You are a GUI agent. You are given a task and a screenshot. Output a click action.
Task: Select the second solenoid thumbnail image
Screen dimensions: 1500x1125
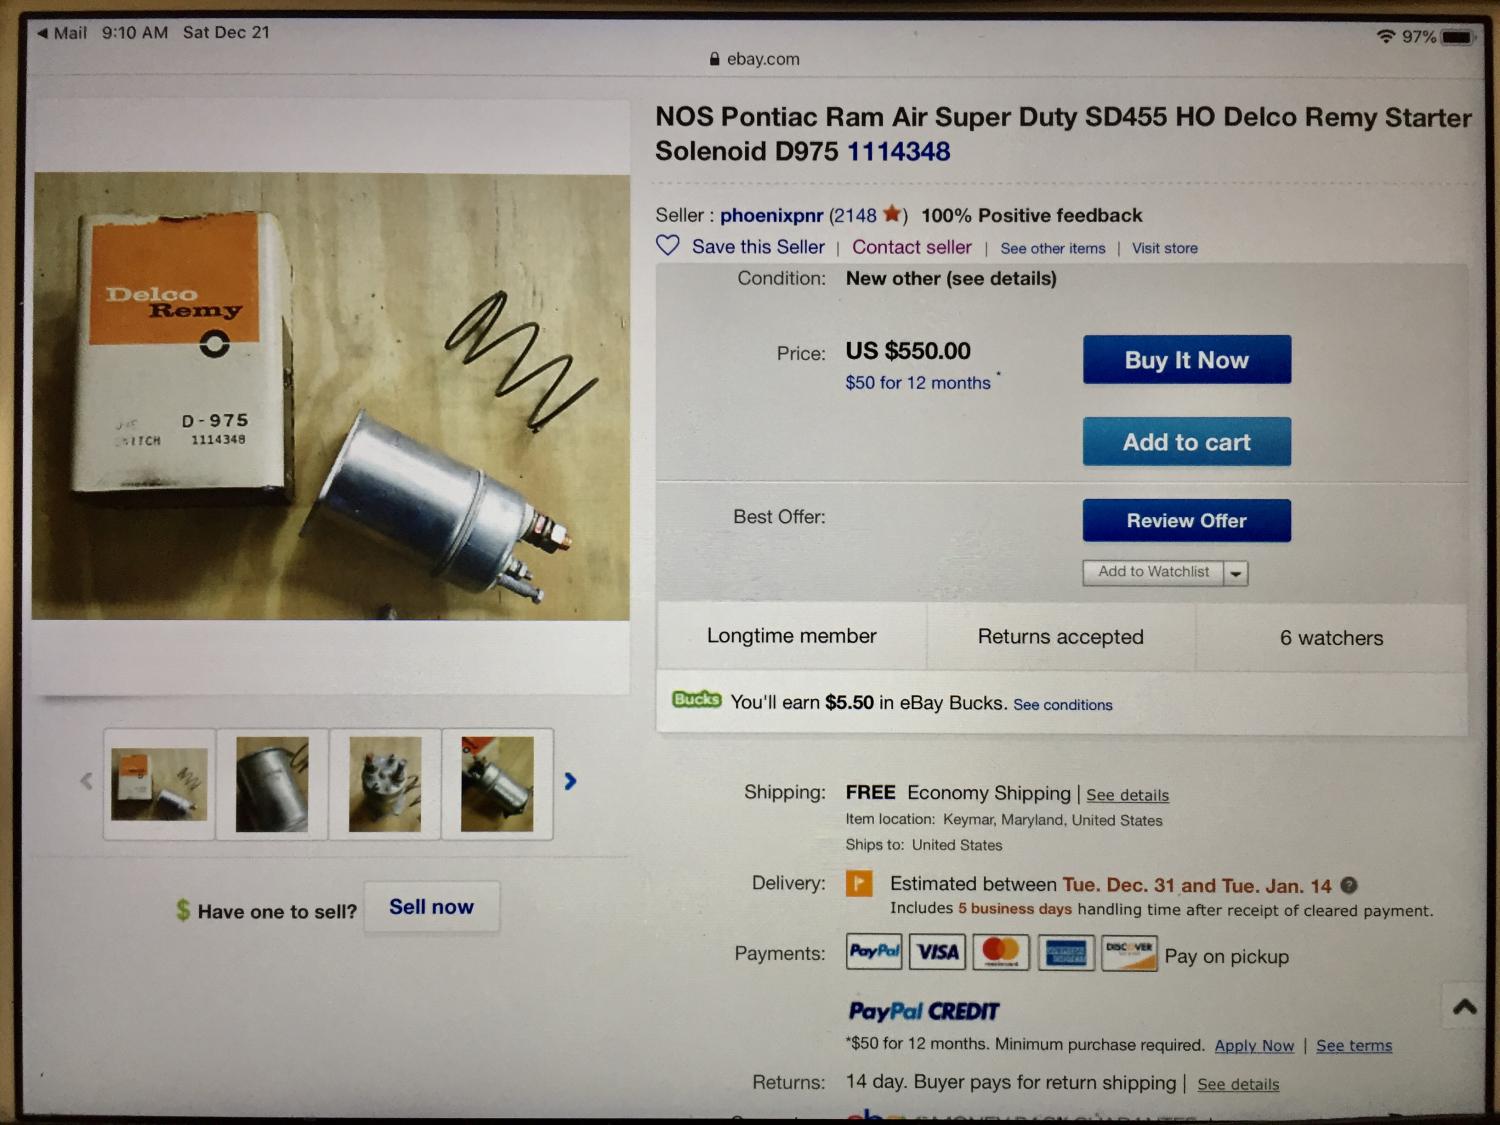[272, 784]
